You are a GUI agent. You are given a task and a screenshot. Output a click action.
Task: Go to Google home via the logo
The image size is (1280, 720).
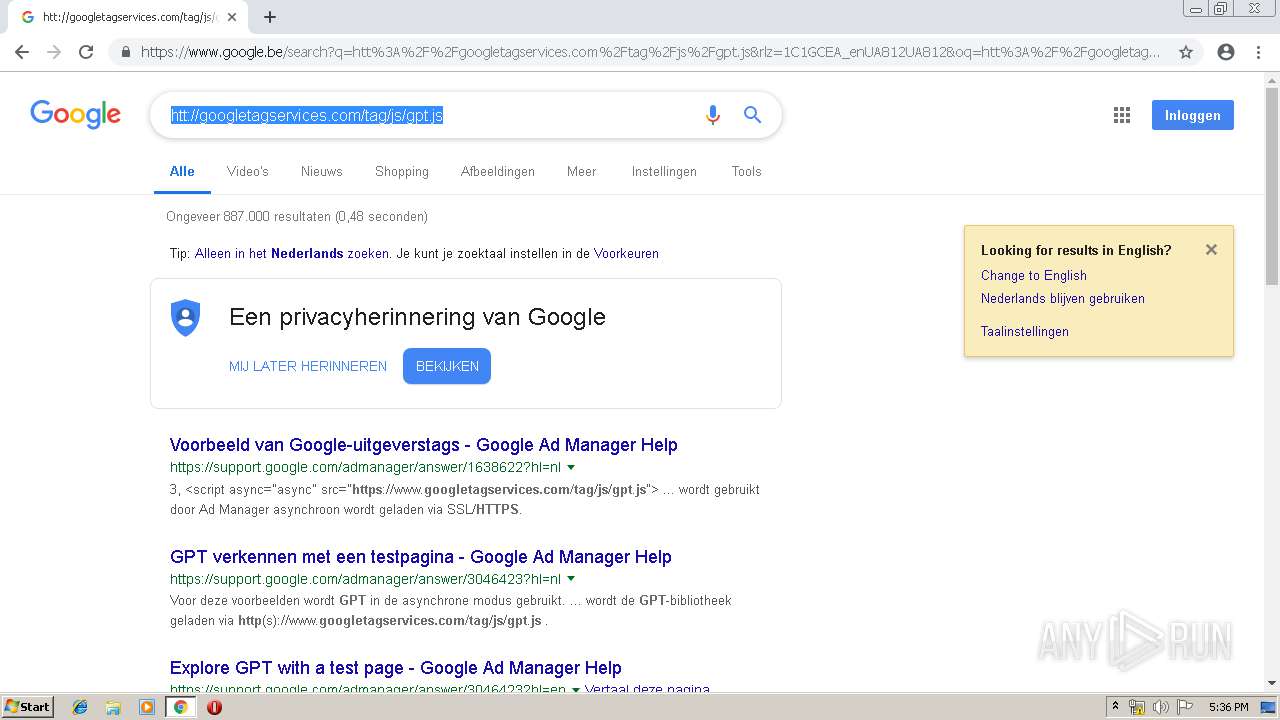click(76, 114)
